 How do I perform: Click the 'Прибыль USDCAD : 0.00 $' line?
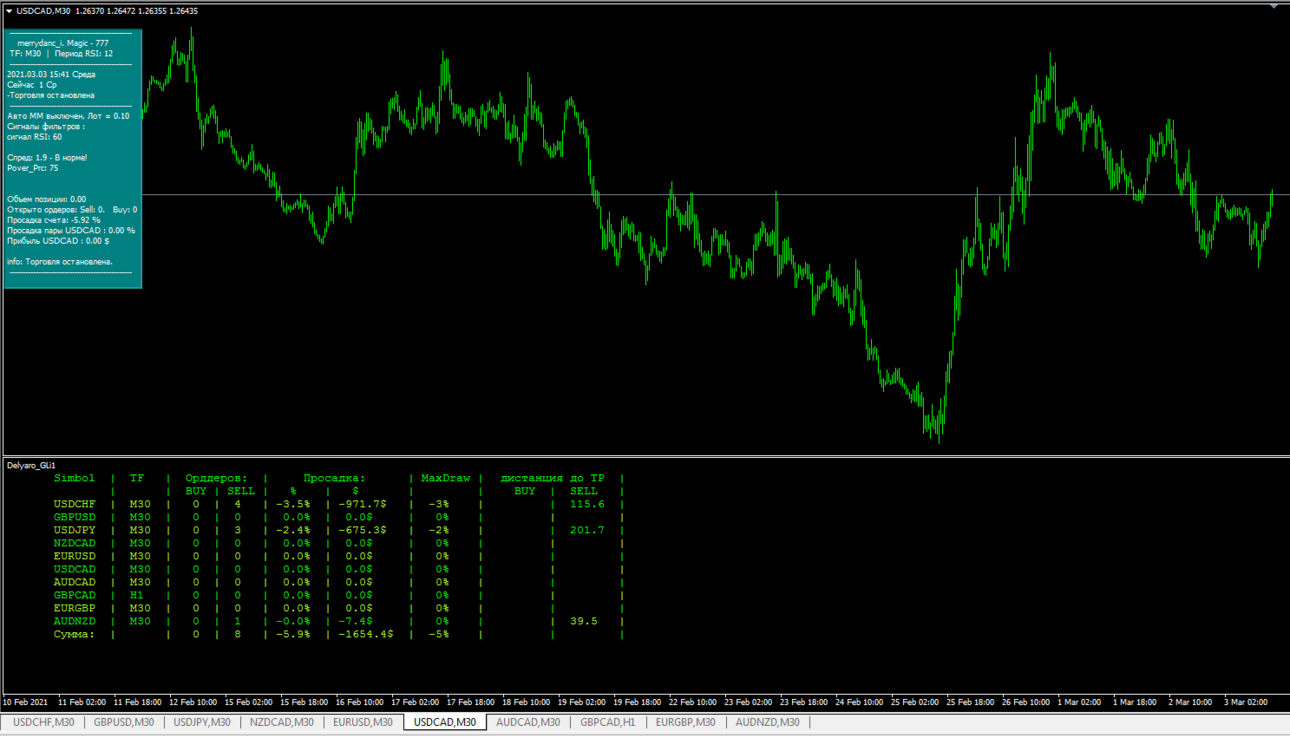(58, 241)
